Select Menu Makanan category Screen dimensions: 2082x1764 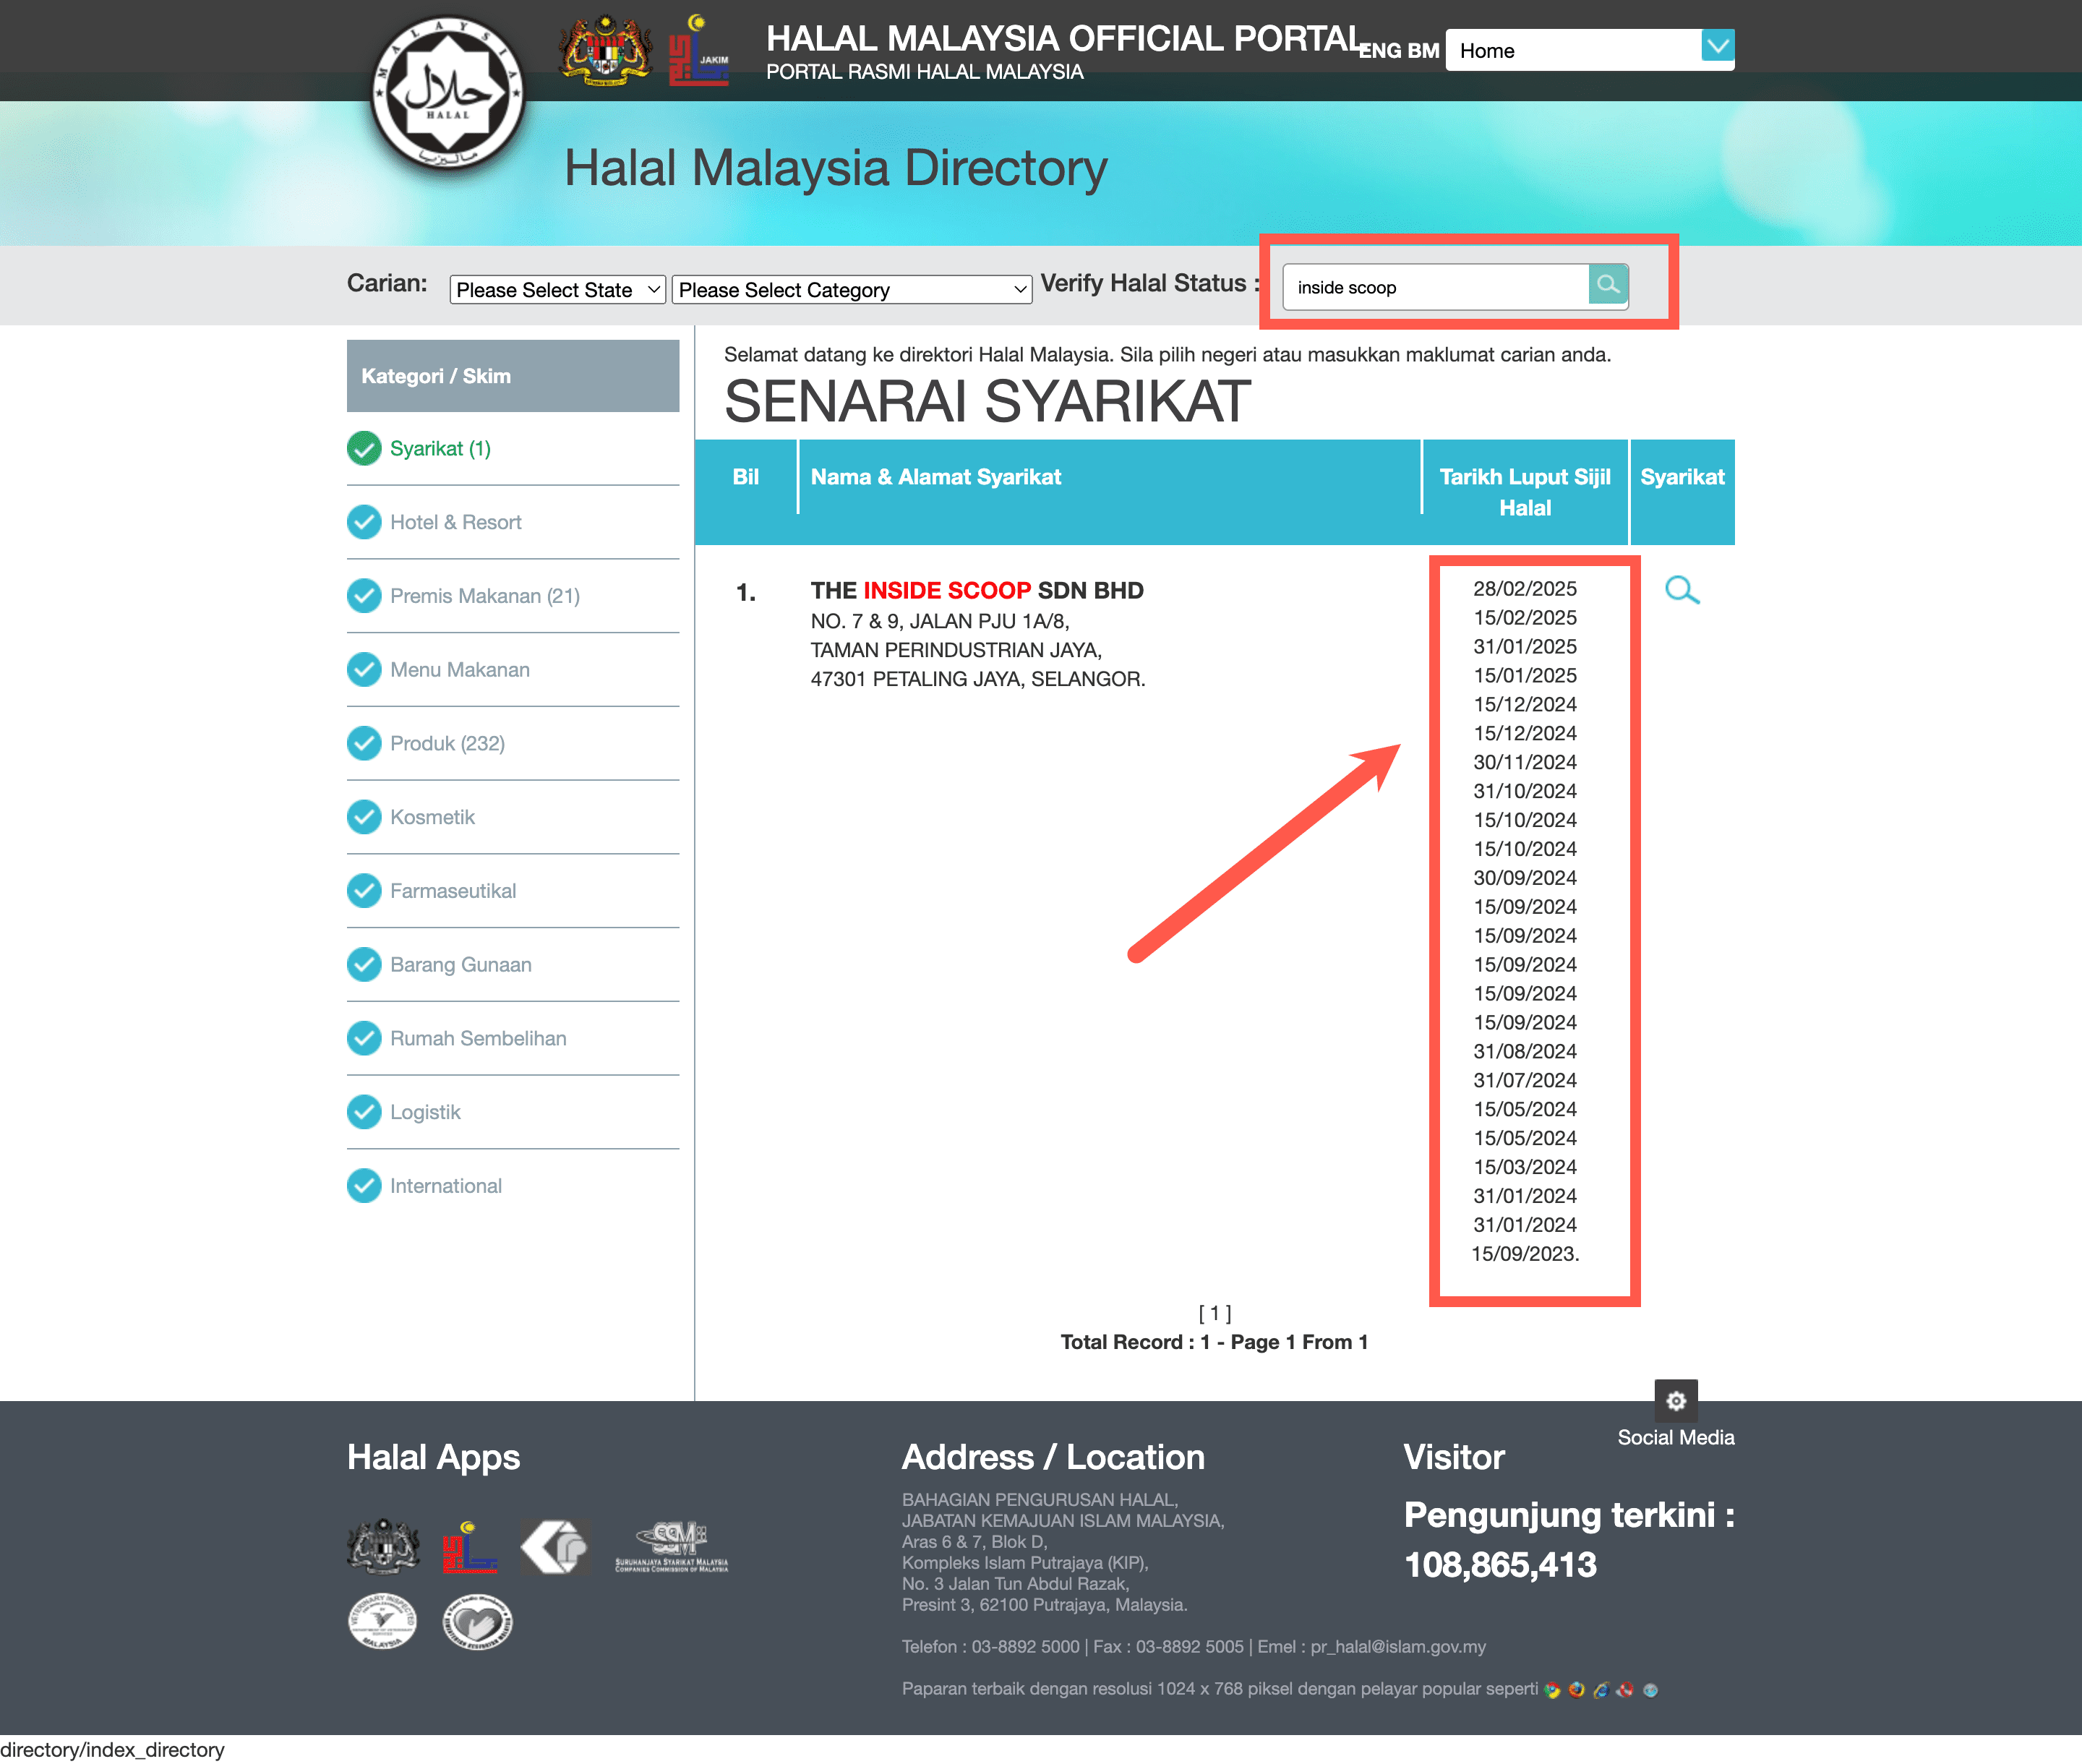pyautogui.click(x=460, y=669)
